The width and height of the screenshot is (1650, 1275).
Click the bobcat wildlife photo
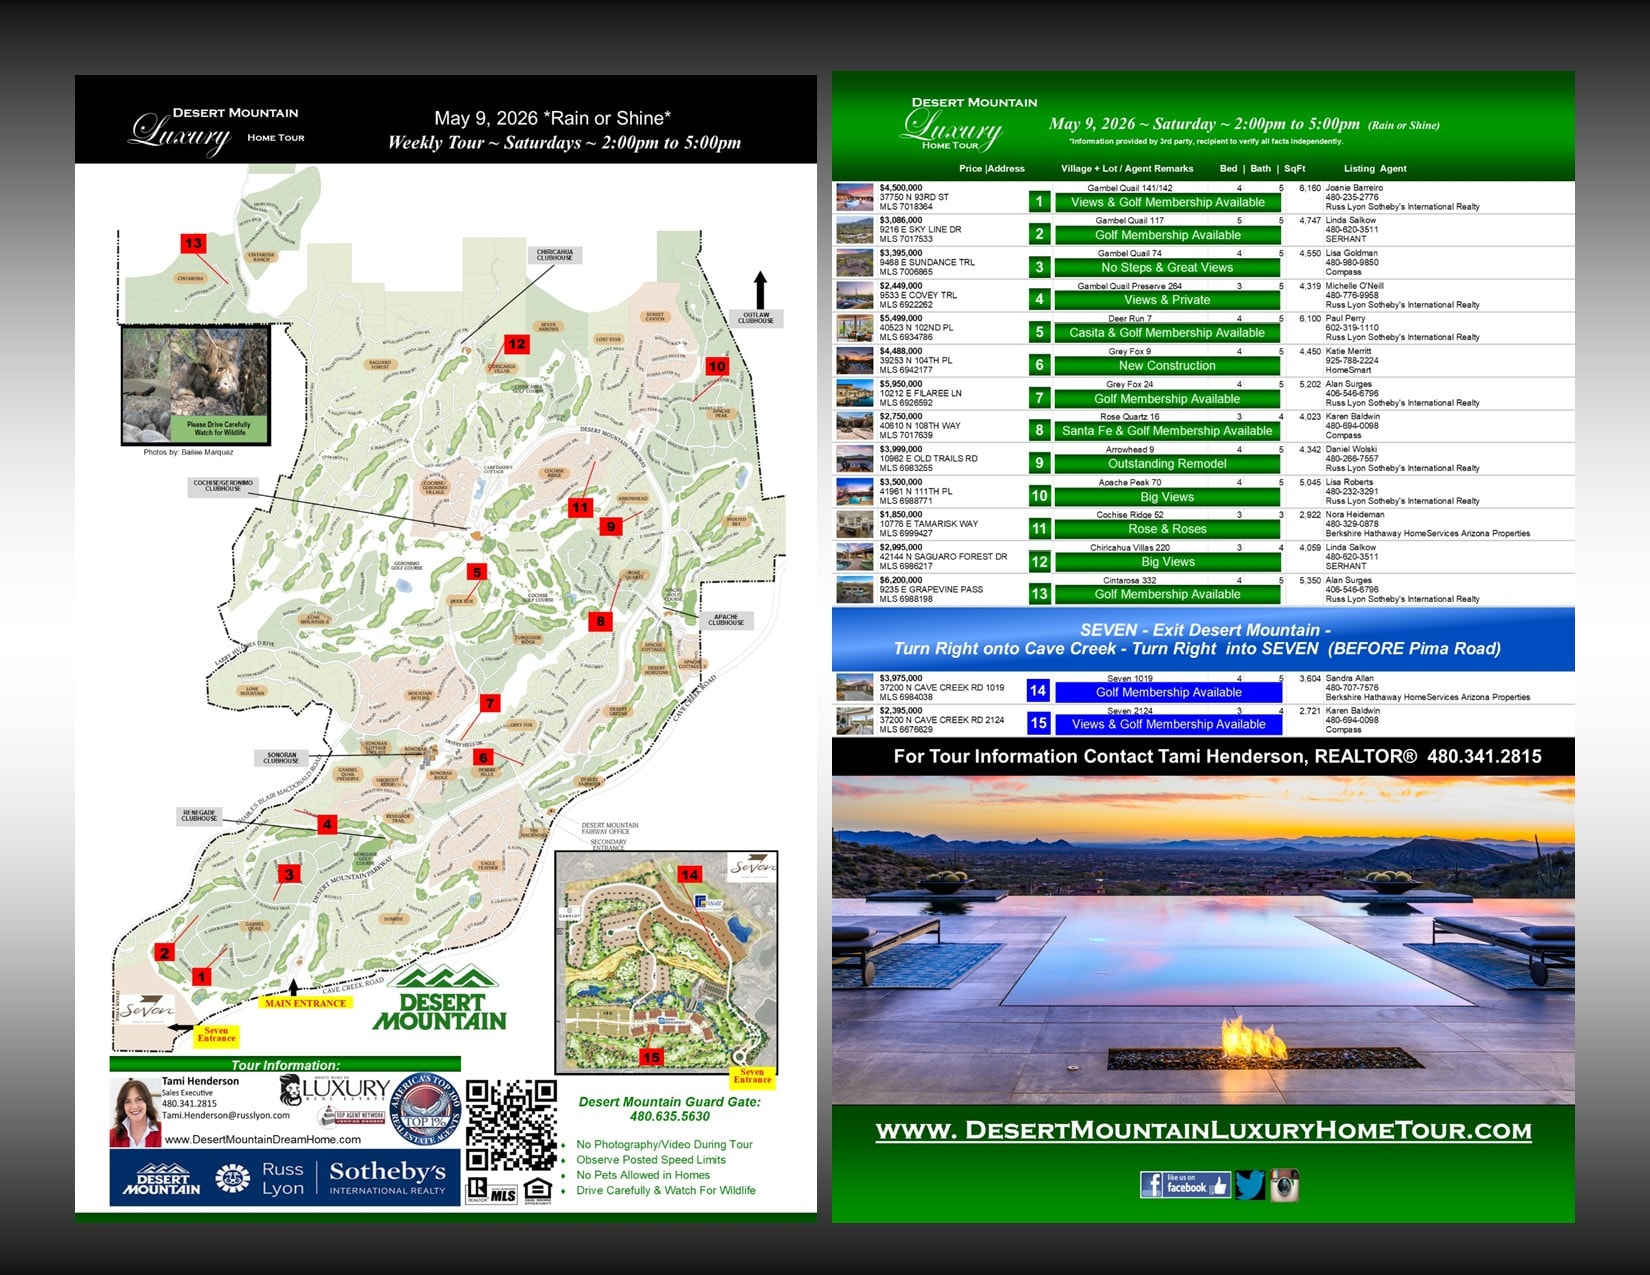195,384
